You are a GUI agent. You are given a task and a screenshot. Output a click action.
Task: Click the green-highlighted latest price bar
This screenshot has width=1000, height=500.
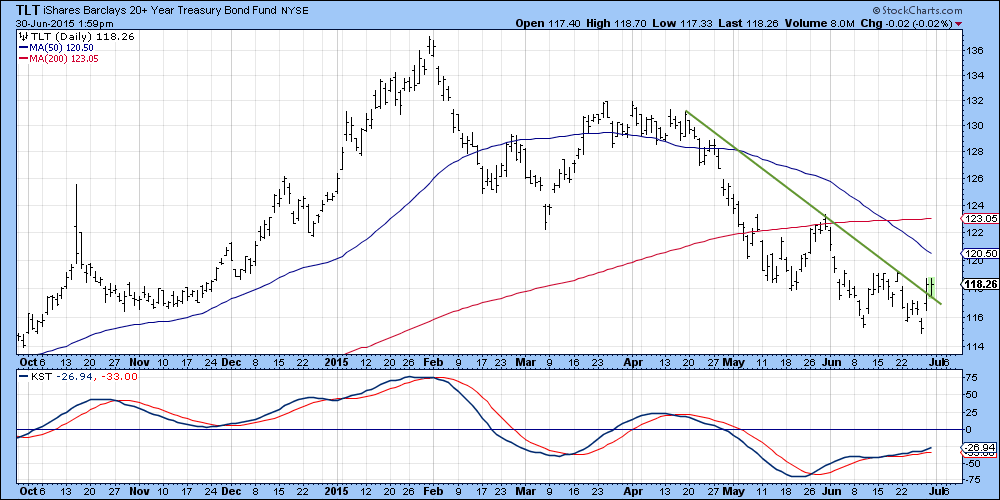pos(931,288)
